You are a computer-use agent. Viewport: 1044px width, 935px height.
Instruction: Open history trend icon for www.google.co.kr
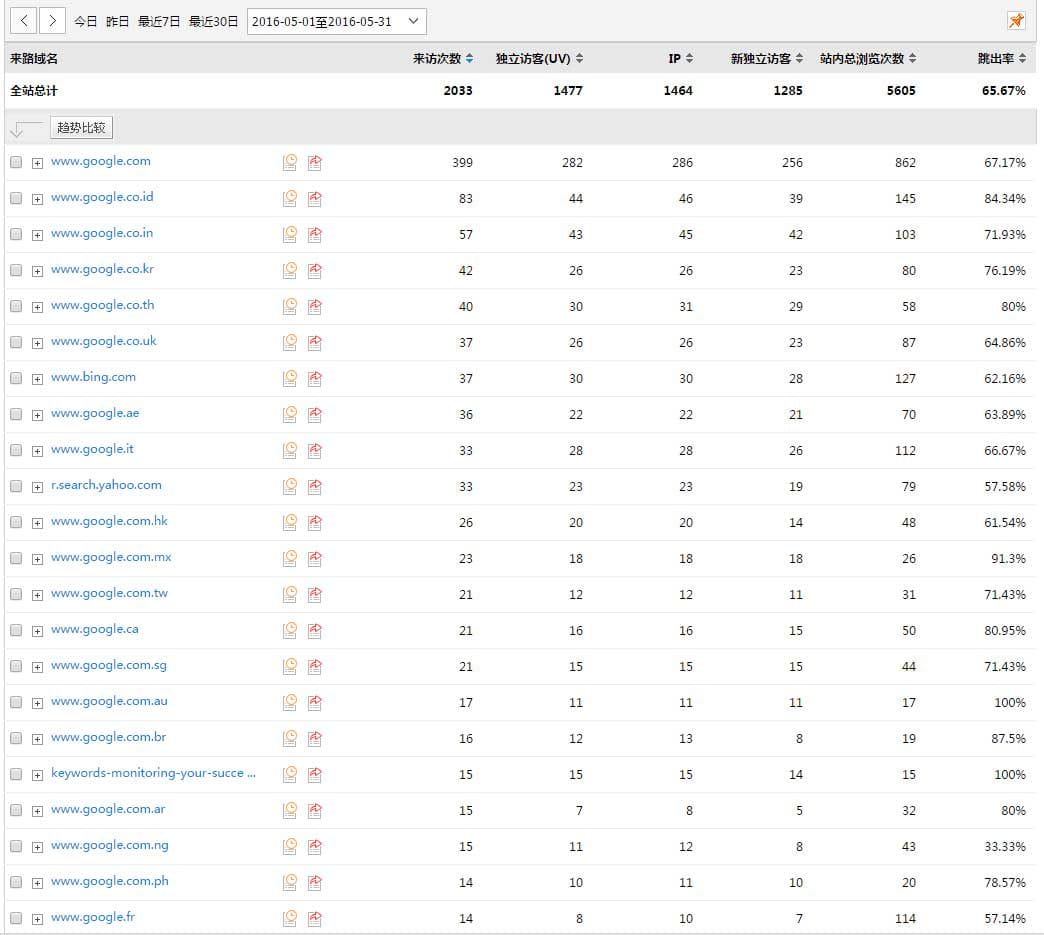[290, 270]
